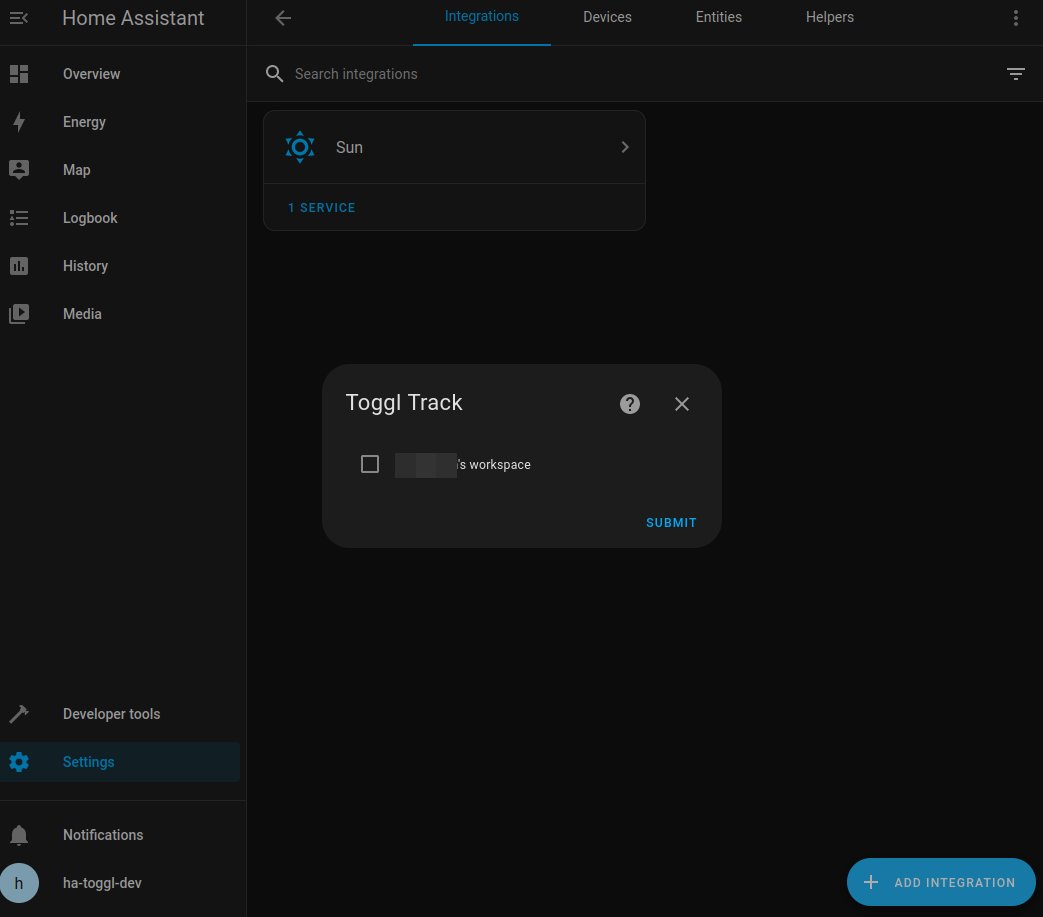The height and width of the screenshot is (917, 1043).
Task: Click the Settings gear icon
Action: pos(19,762)
